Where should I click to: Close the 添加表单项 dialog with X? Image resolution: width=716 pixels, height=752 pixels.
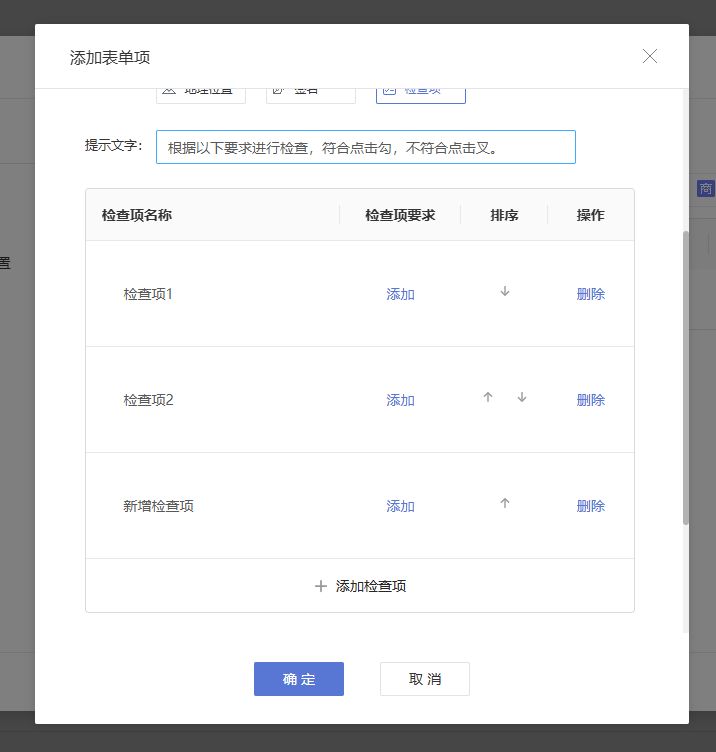(650, 57)
